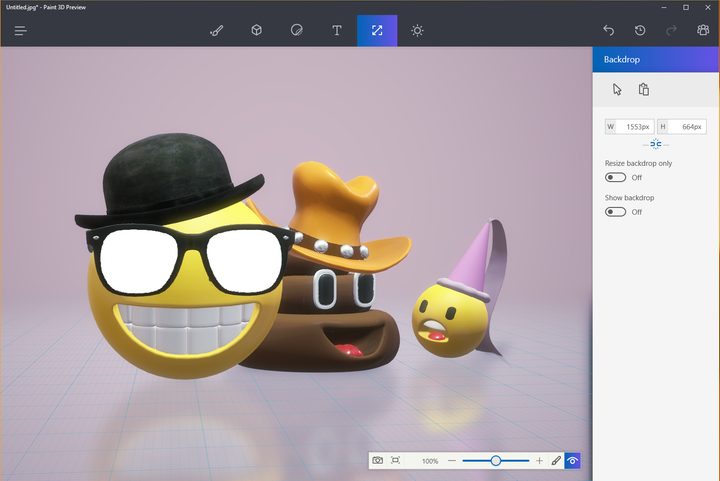Click the zoom slider handle
This screenshot has width=720, height=481.
click(x=495, y=460)
